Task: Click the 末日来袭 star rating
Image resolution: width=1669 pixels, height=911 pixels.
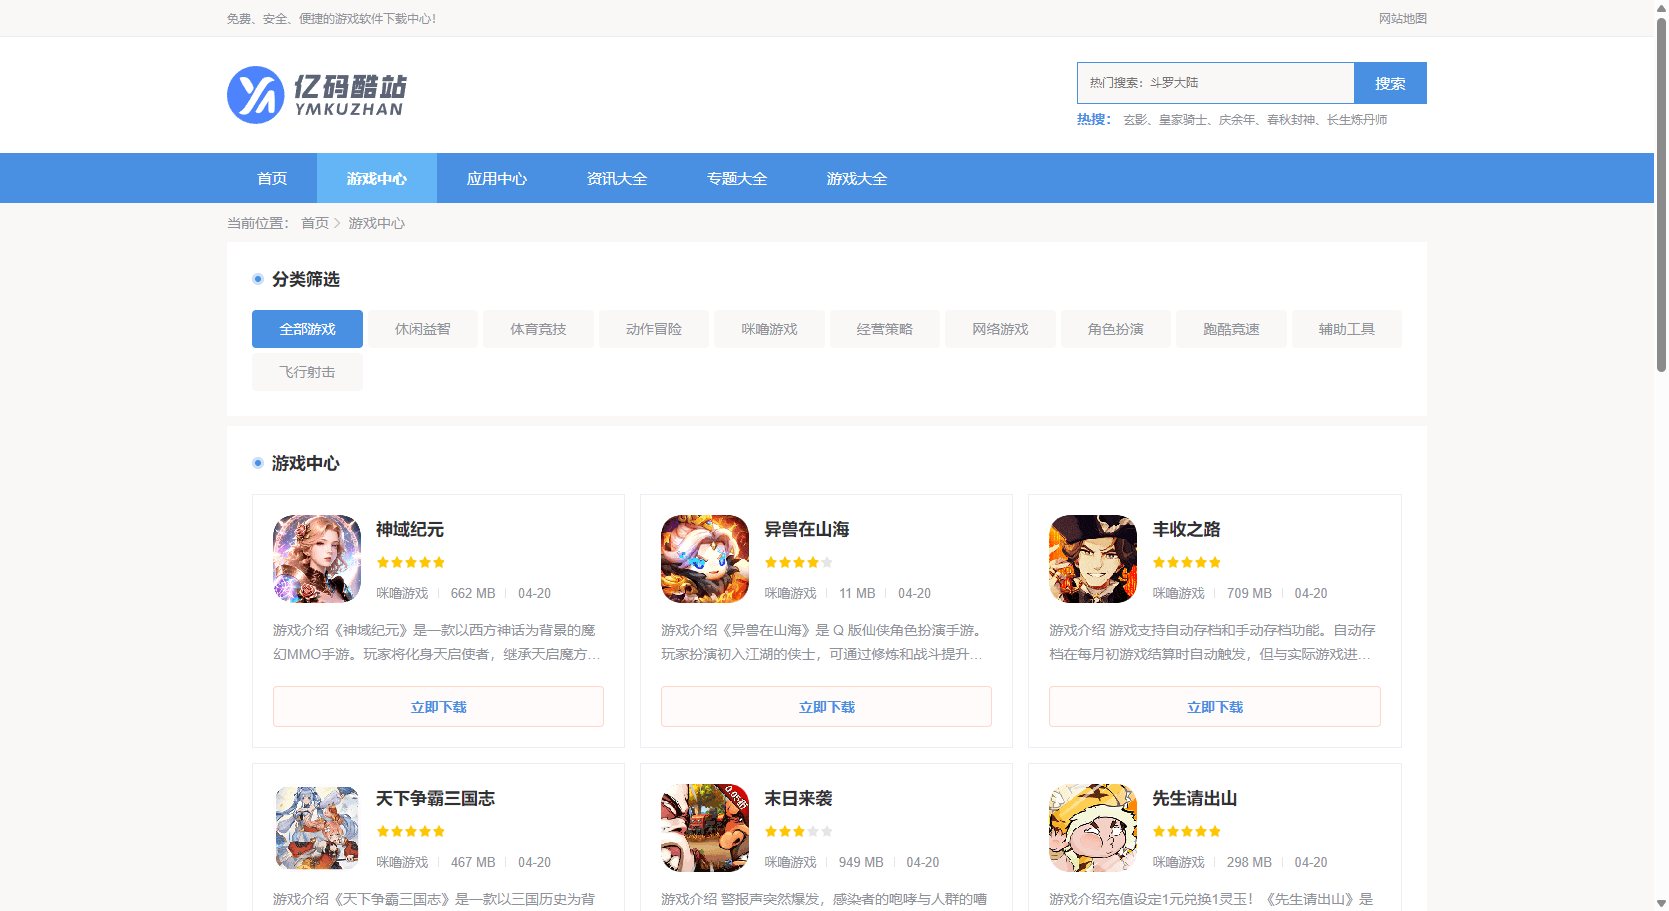Action: click(x=799, y=831)
